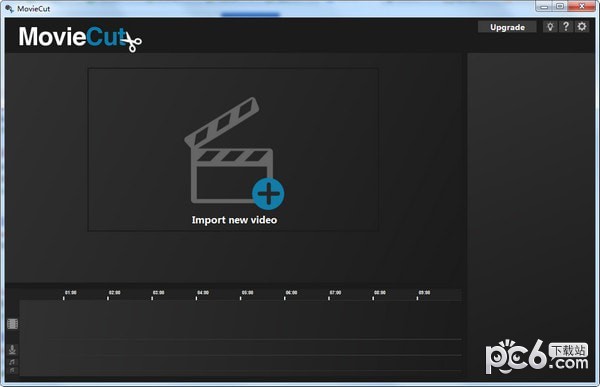Click the MovieCut title bar app icon
Viewport: 600px width, 387px height.
tap(9, 8)
